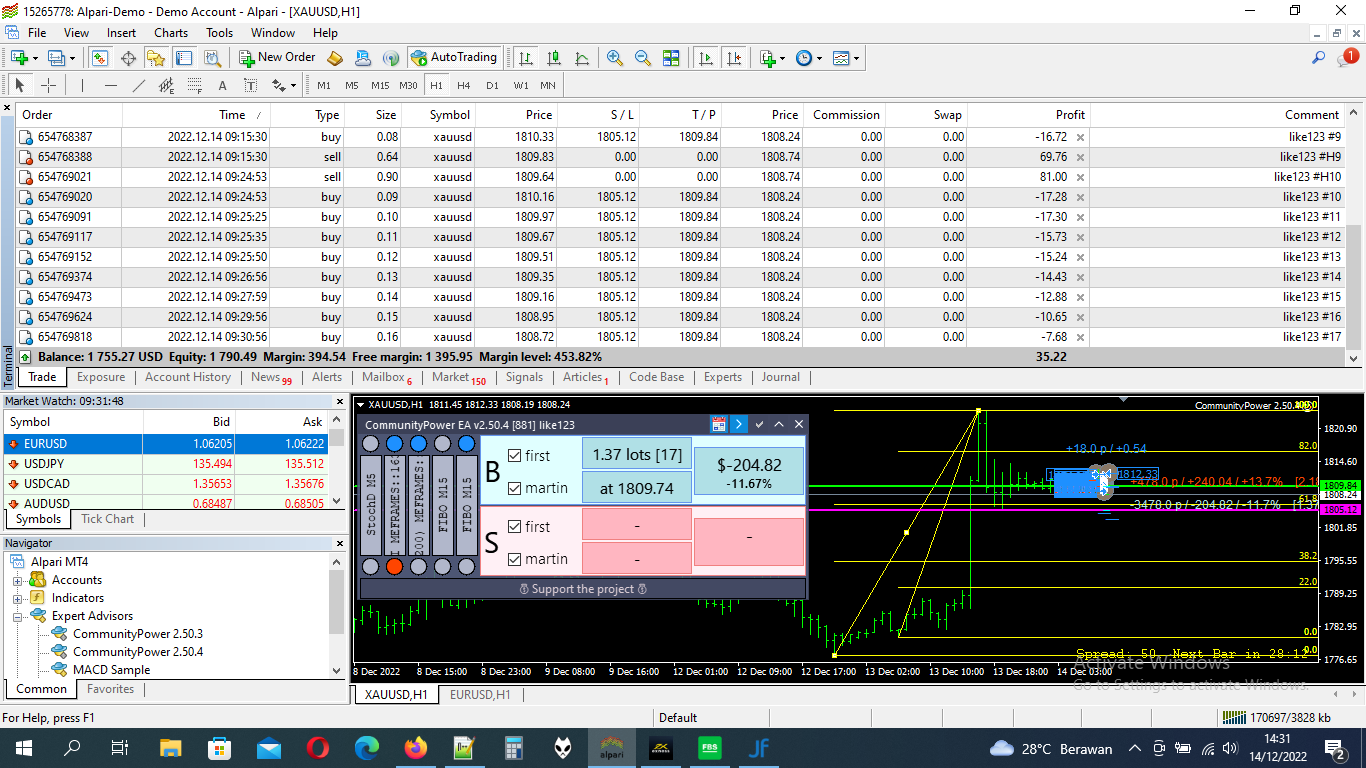The width and height of the screenshot is (1366, 768).
Task: Switch chart to bar chart icon
Action: 525,58
